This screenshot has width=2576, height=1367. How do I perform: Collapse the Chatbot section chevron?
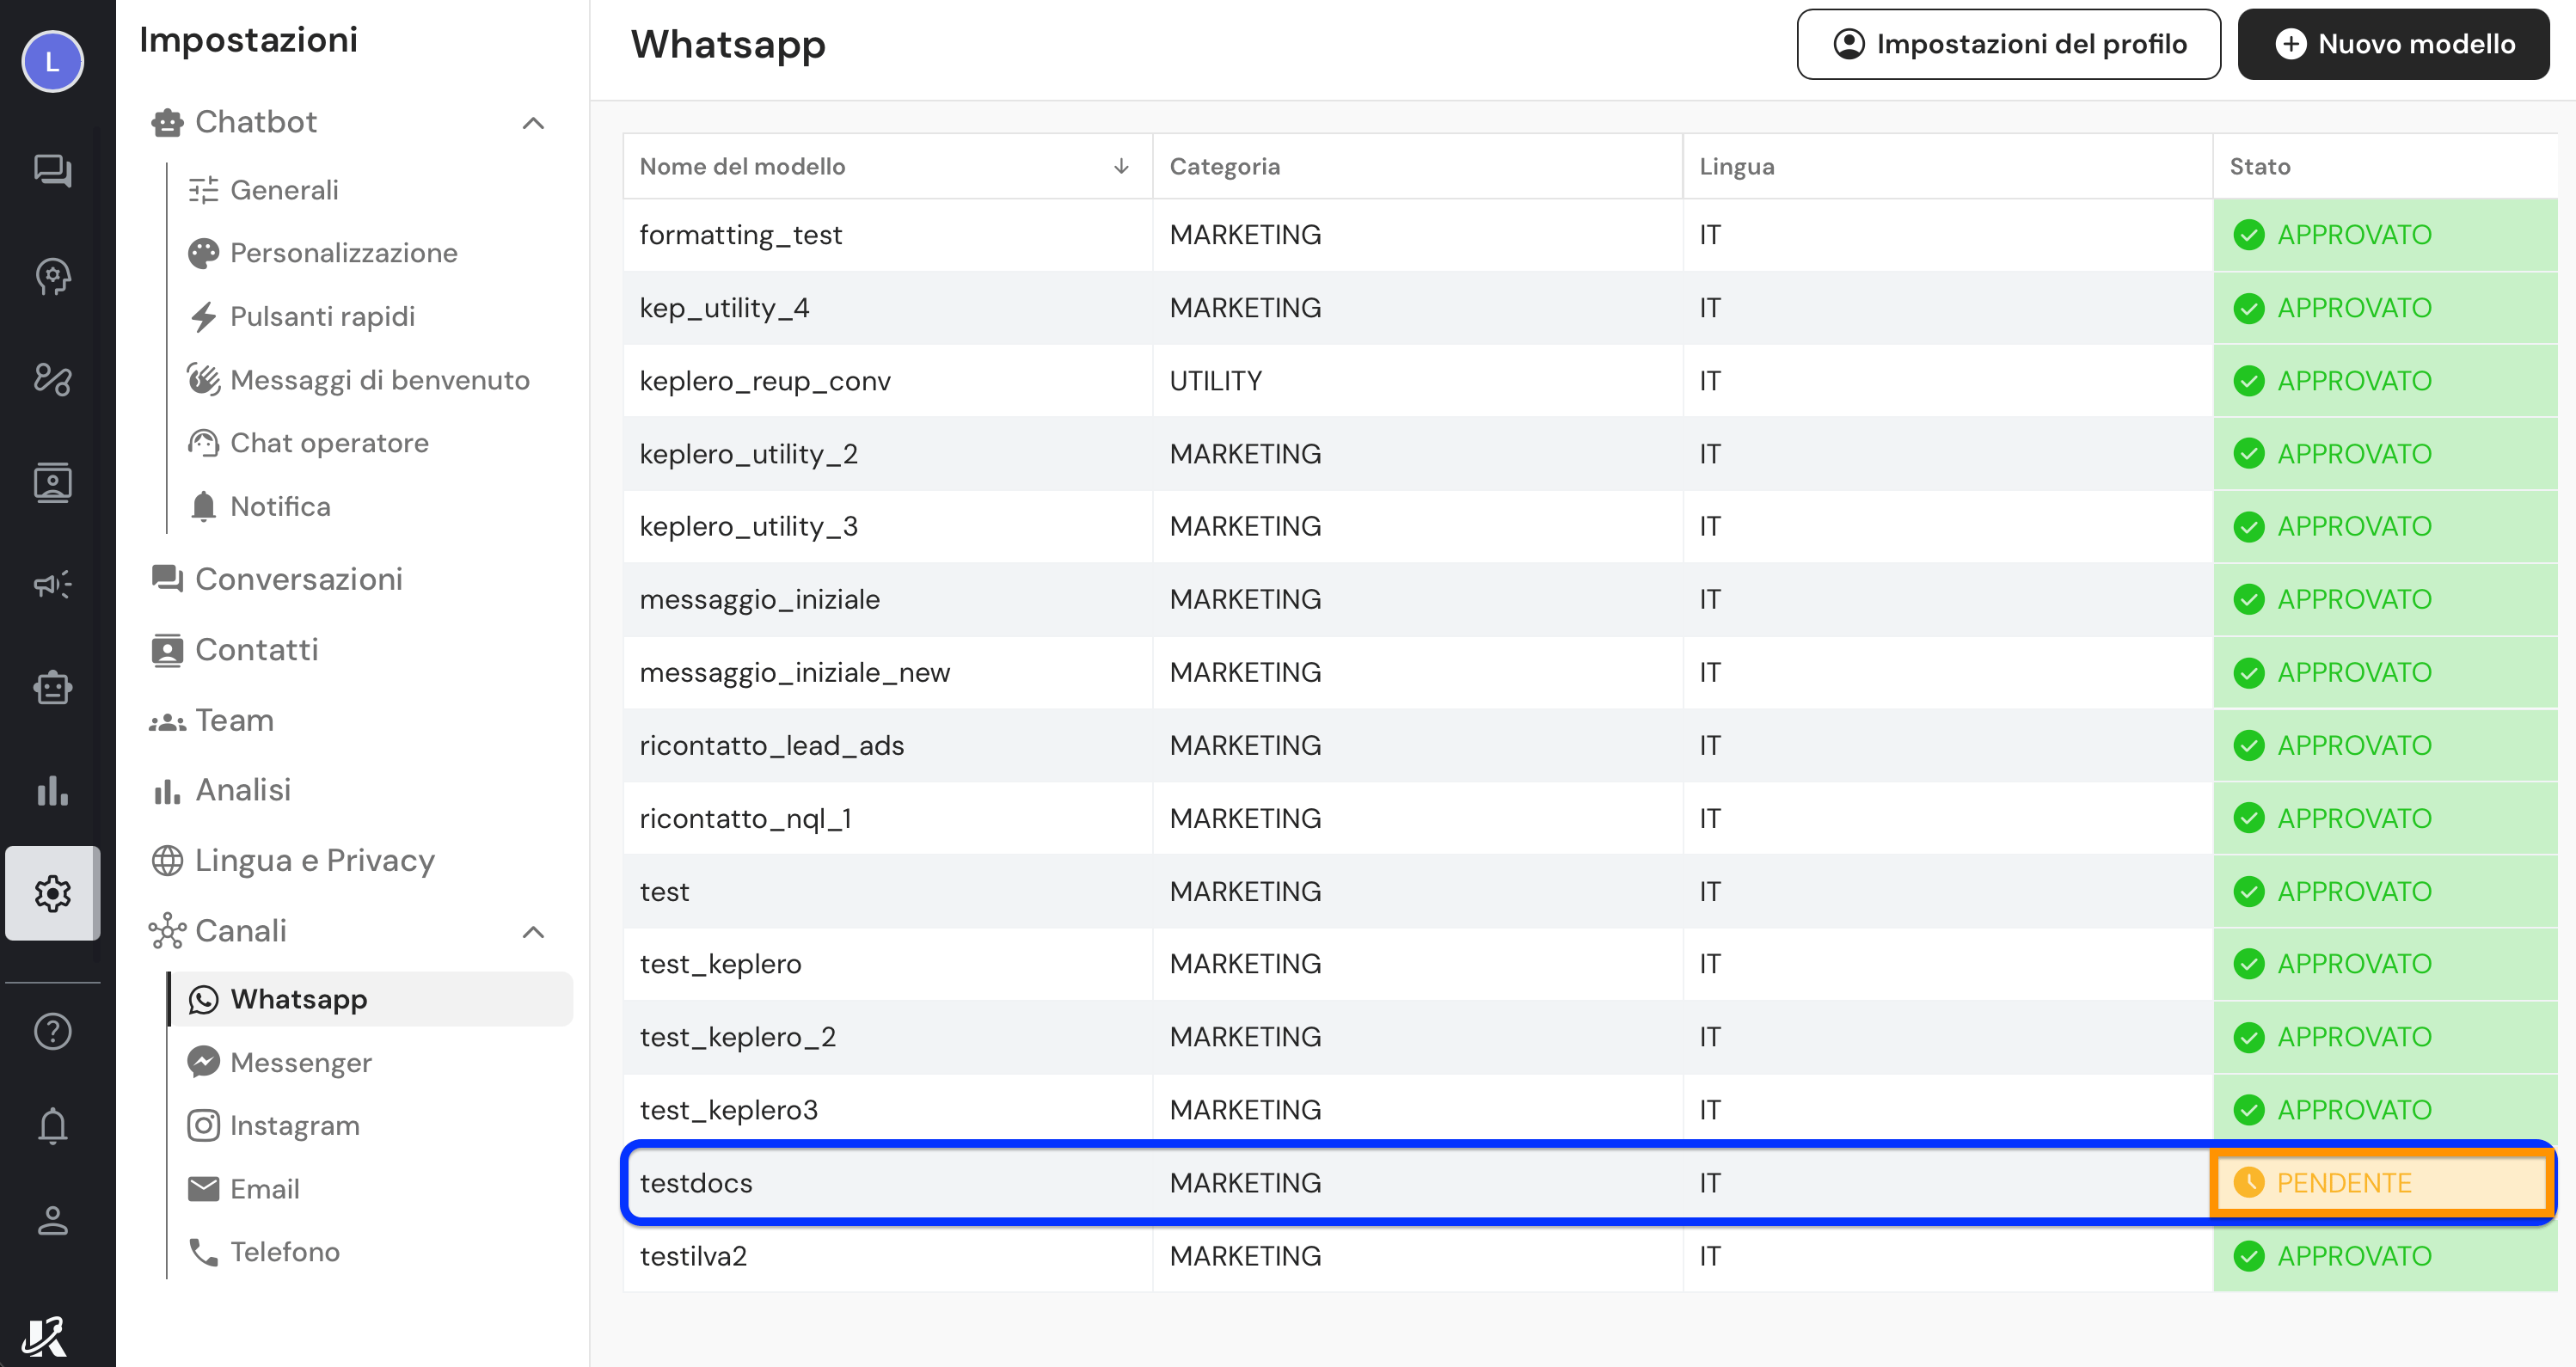pos(533,123)
